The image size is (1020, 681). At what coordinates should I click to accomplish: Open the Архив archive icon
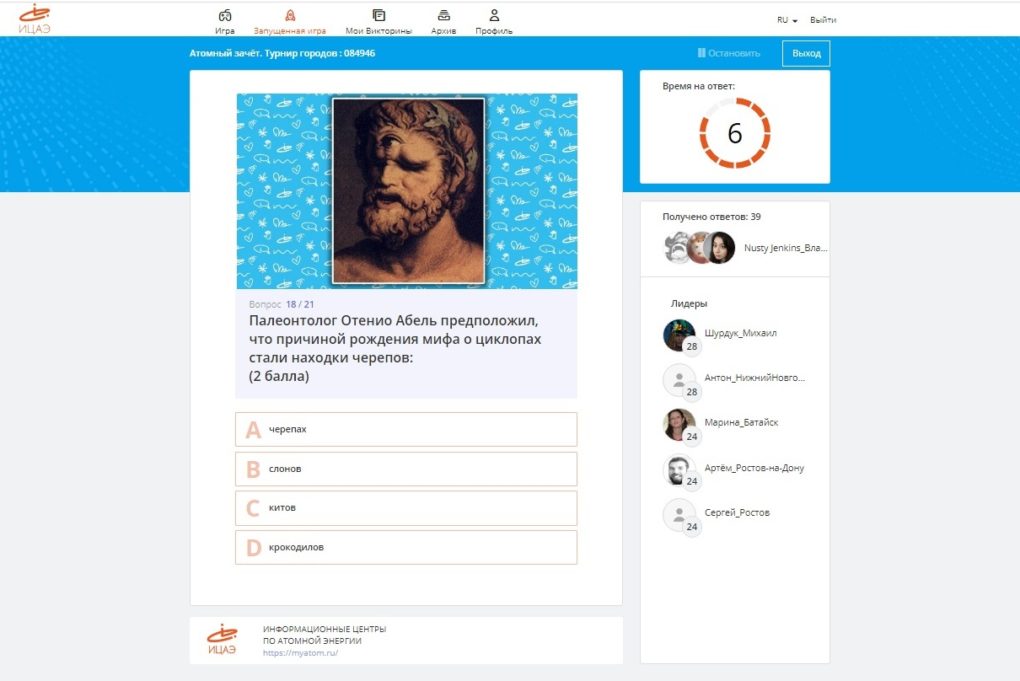444,15
